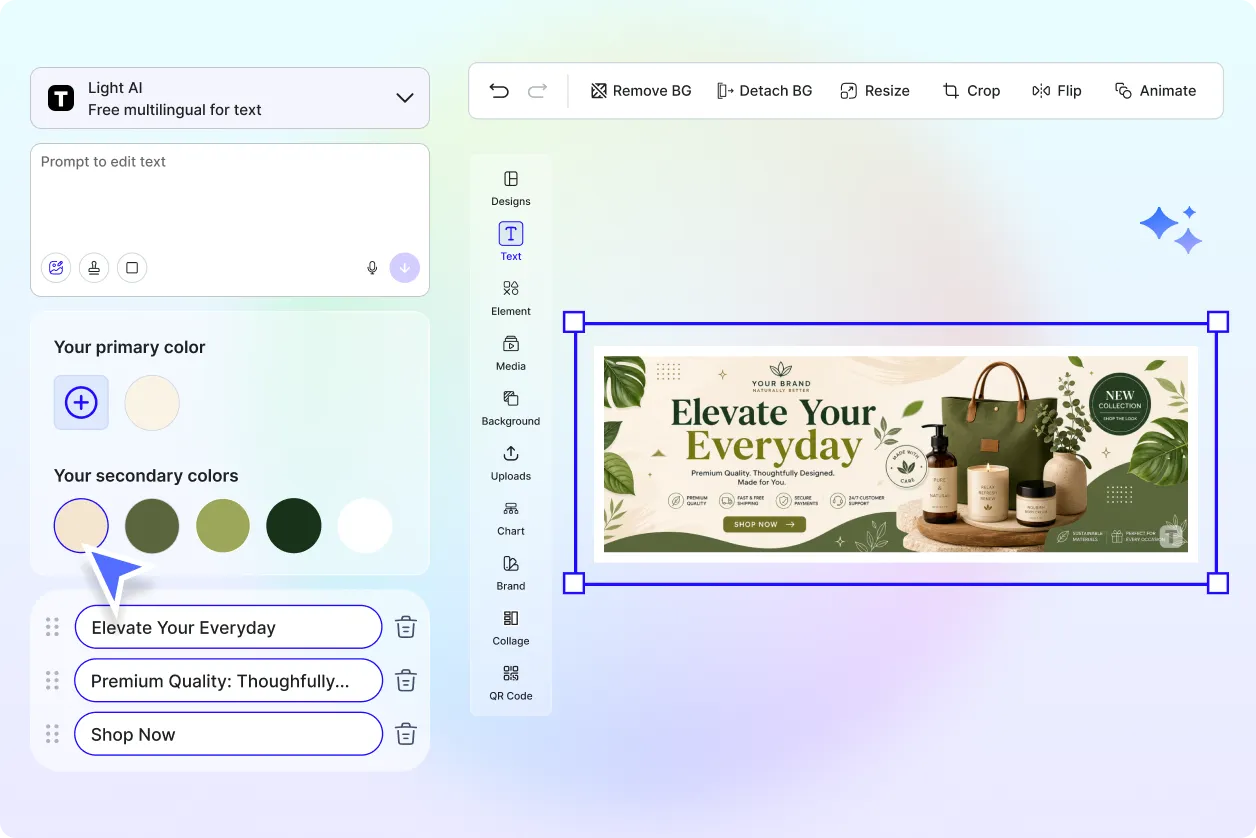Delete the Shop Now text row
1256x838 pixels.
[406, 734]
